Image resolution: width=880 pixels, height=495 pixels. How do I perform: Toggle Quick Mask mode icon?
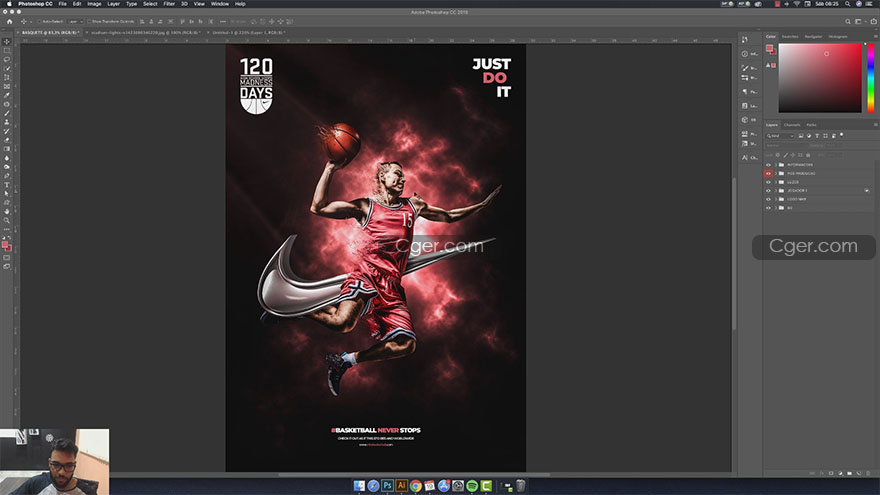tap(7, 258)
